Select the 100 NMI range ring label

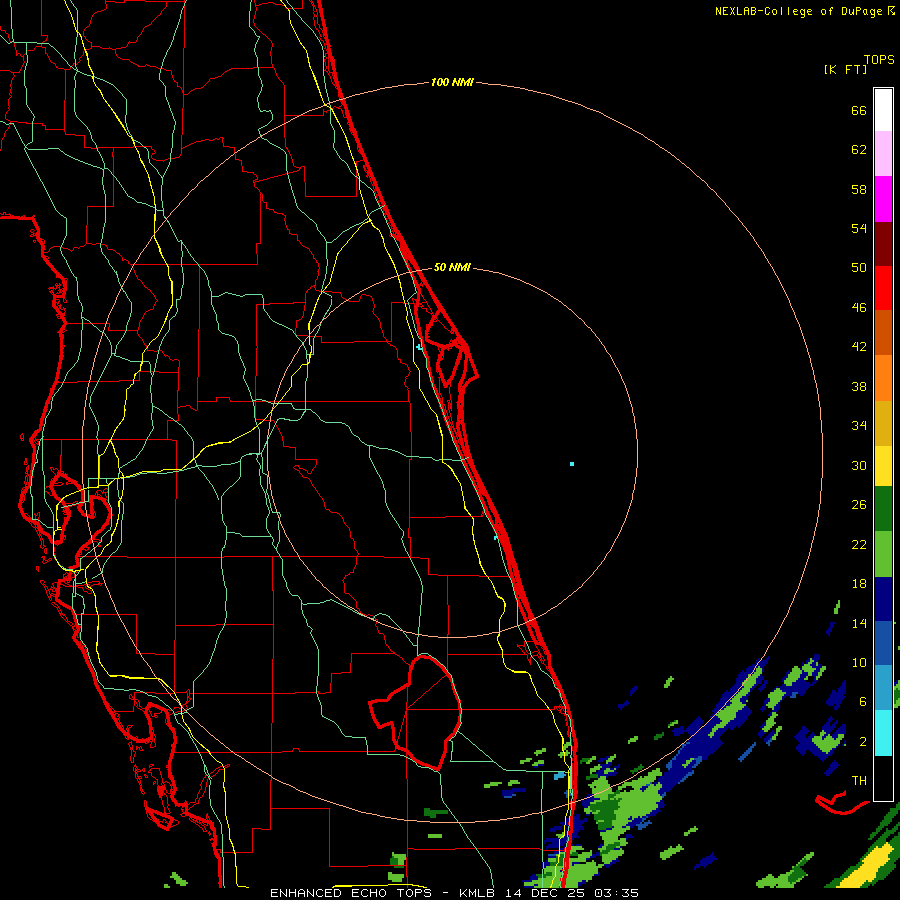(x=452, y=82)
